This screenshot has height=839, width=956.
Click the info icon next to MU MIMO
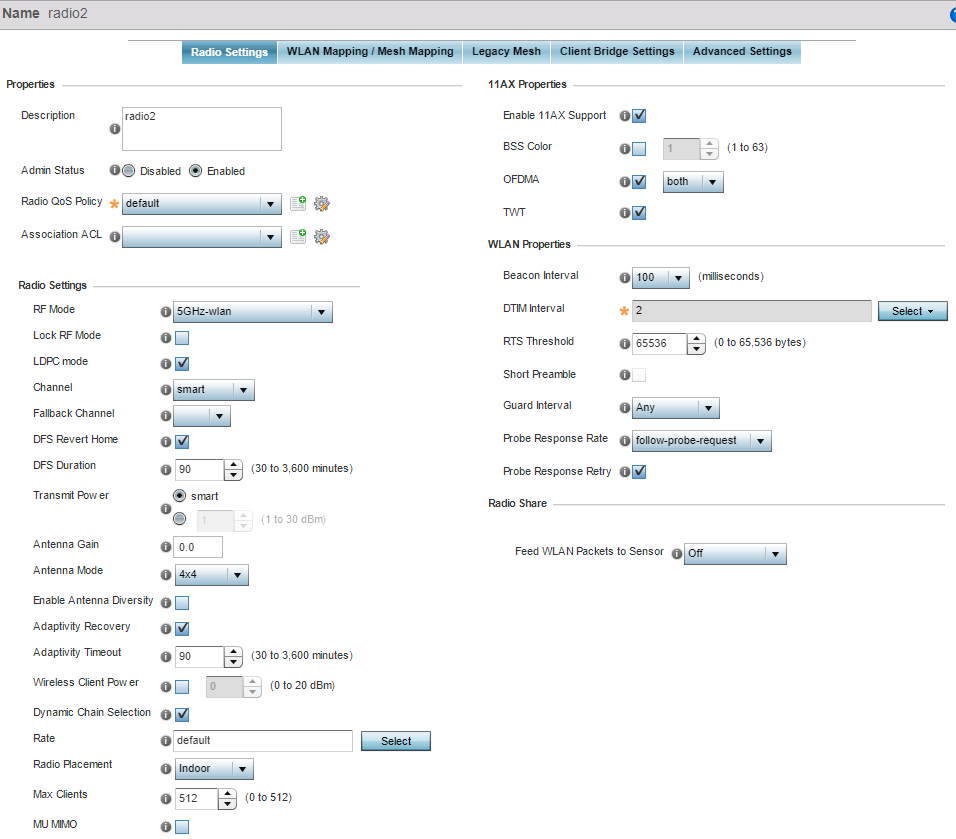click(166, 826)
